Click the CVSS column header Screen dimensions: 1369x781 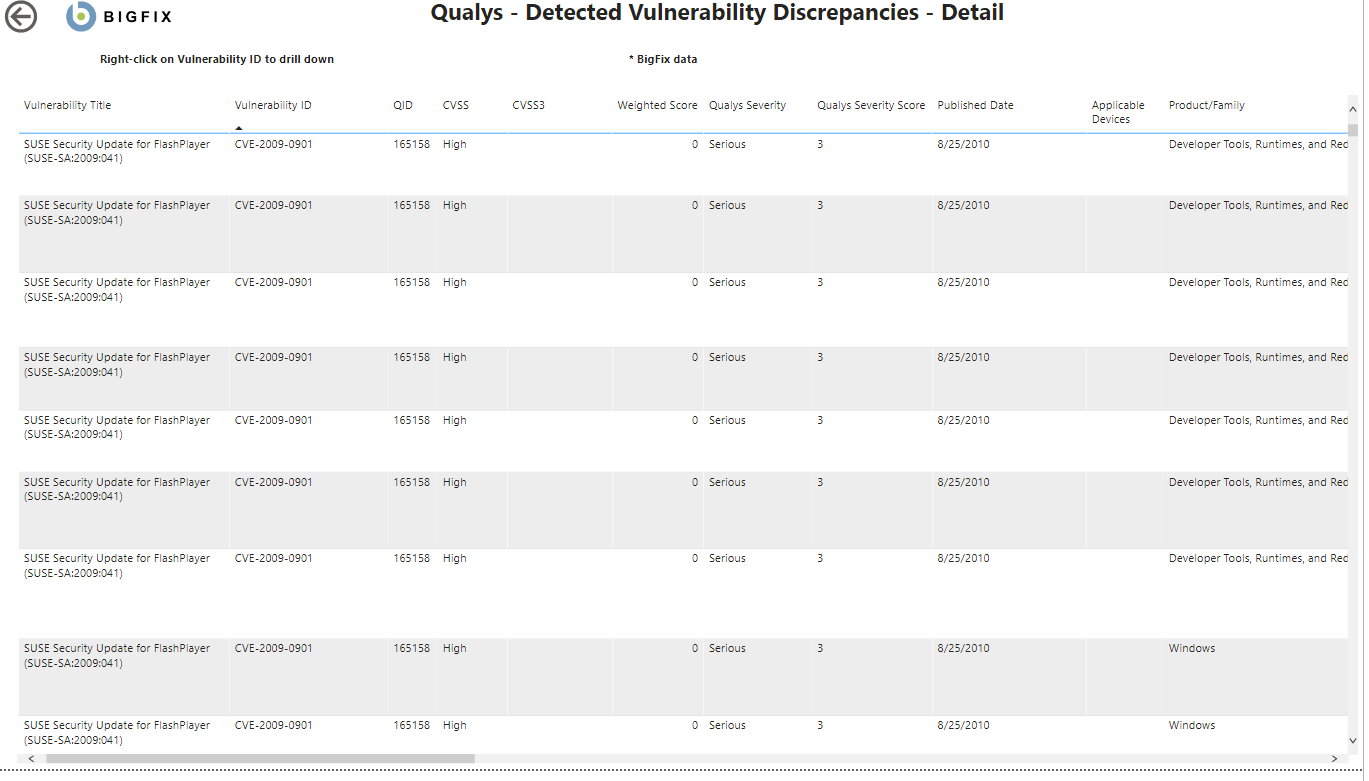pyautogui.click(x=456, y=105)
